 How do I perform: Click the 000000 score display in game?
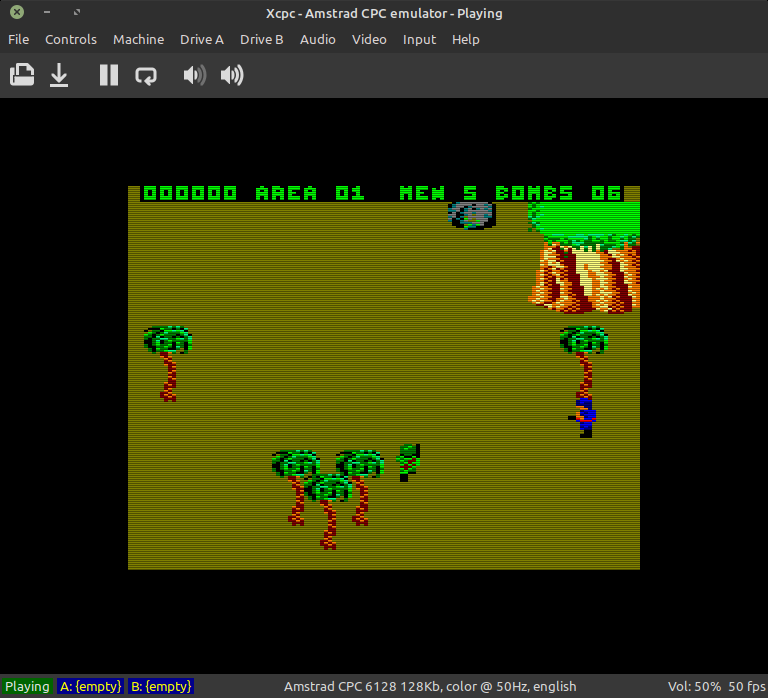tap(190, 193)
